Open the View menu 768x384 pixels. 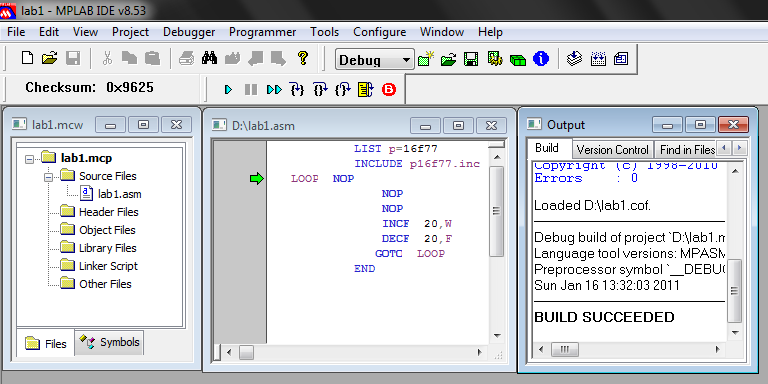coord(85,32)
